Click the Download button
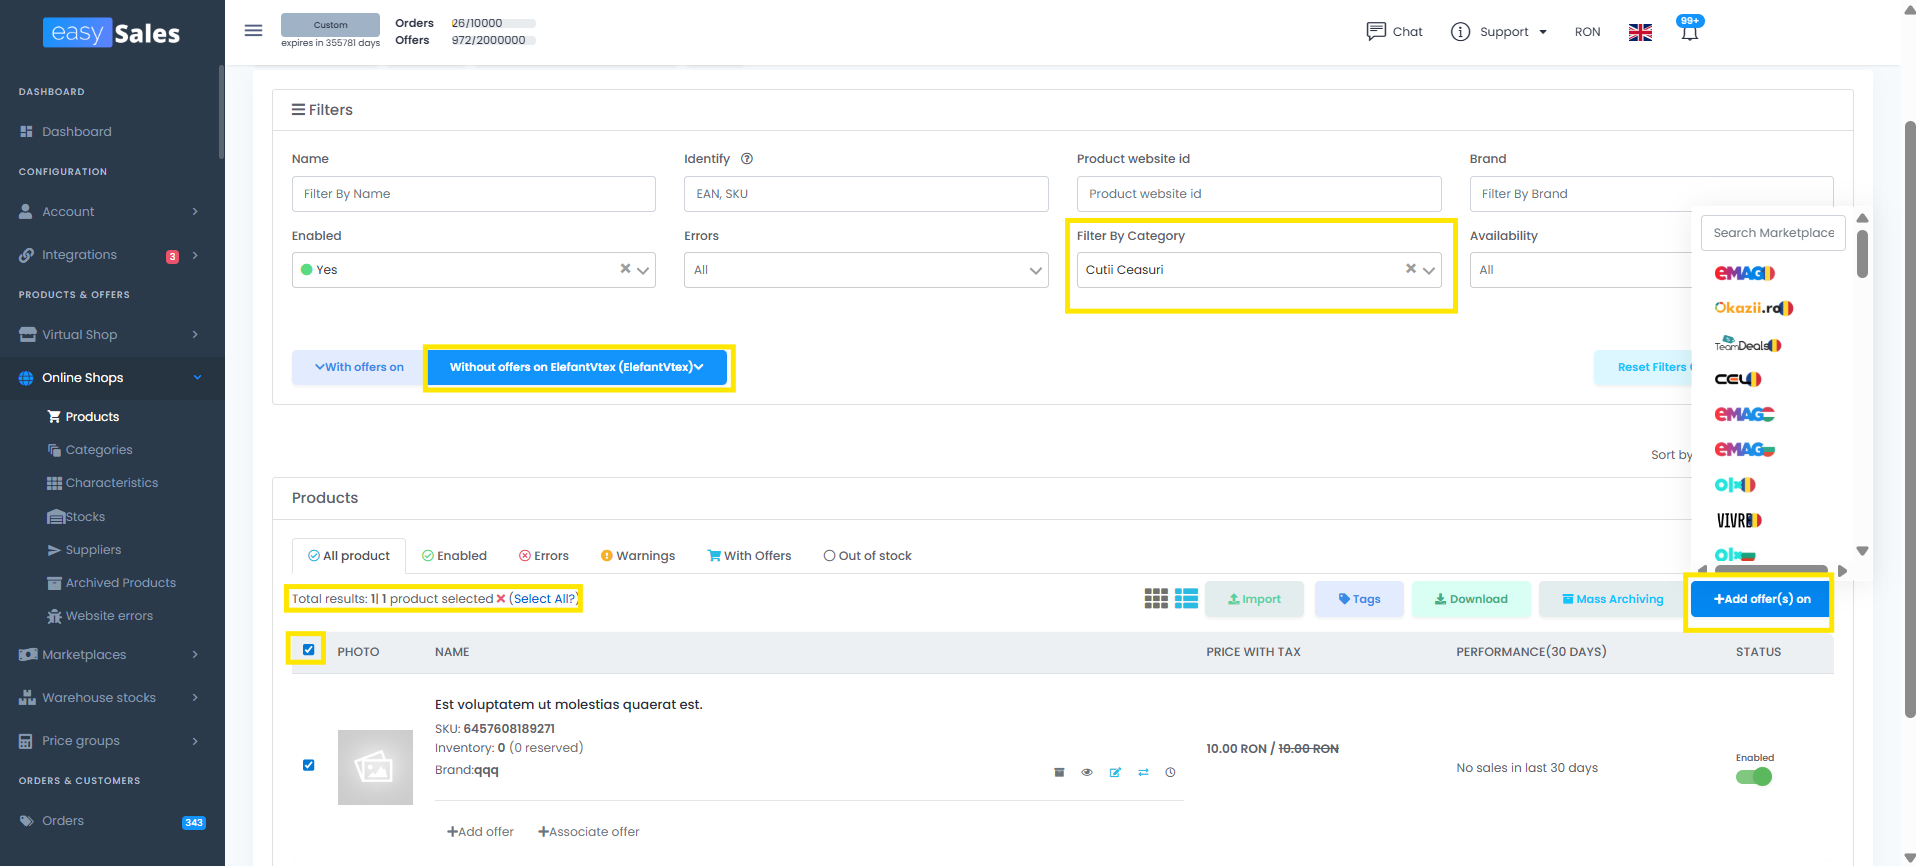Image resolution: width=1916 pixels, height=866 pixels. click(x=1471, y=599)
